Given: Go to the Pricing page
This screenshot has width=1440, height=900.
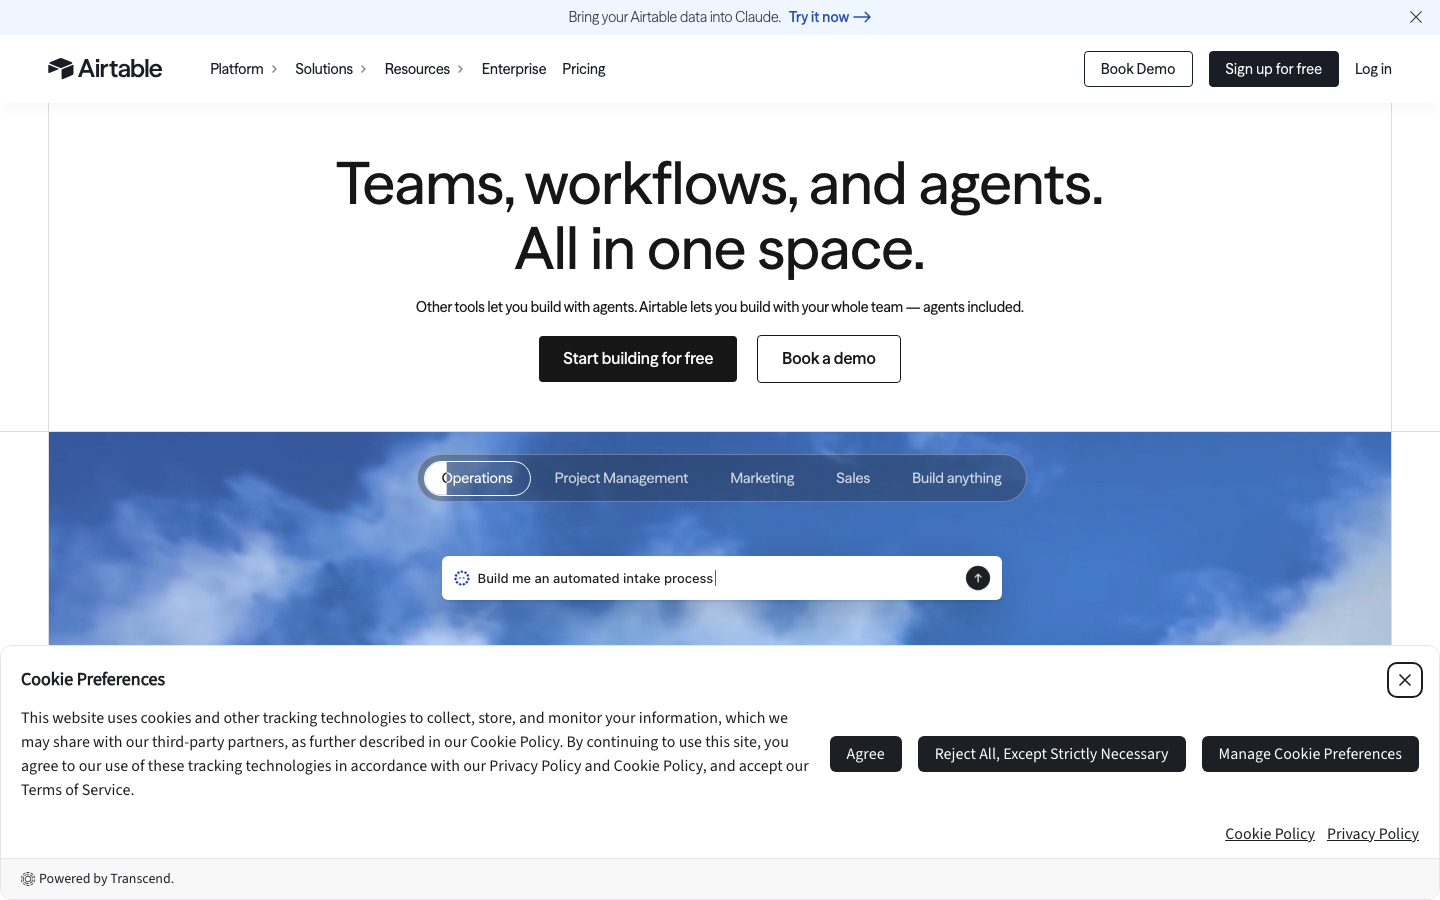Looking at the screenshot, I should tap(584, 69).
